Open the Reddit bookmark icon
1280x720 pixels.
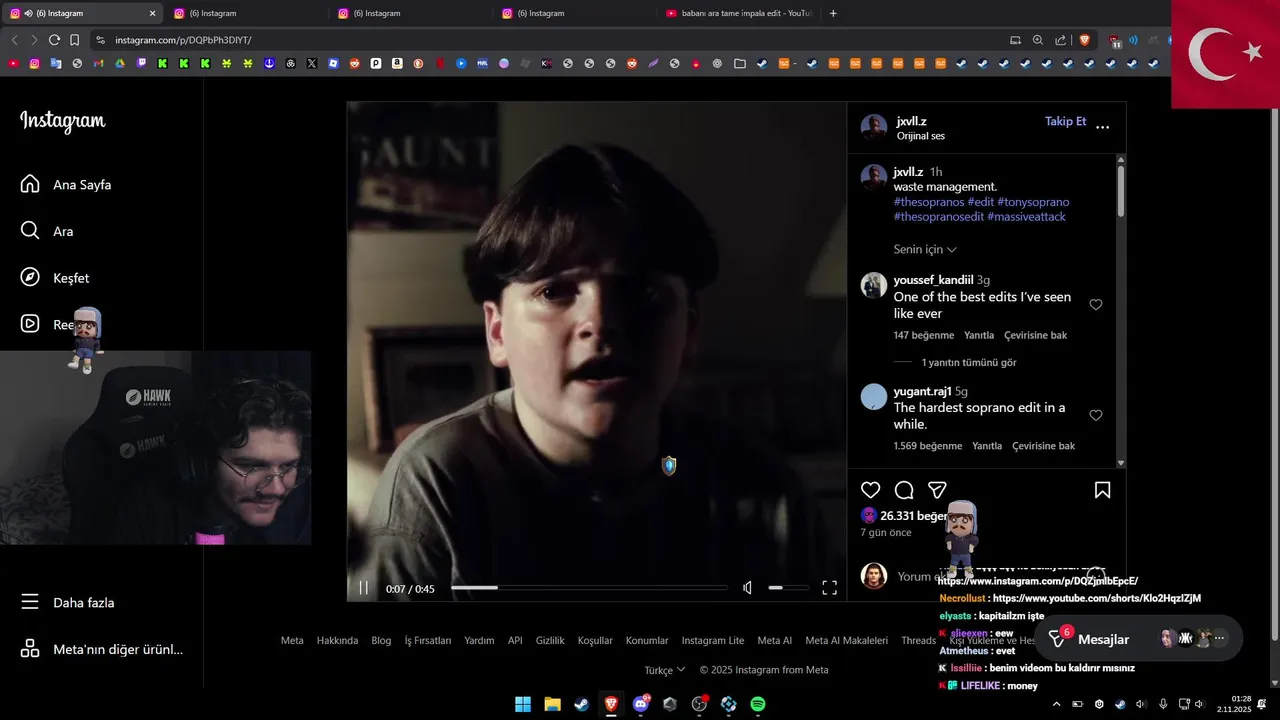click(354, 63)
